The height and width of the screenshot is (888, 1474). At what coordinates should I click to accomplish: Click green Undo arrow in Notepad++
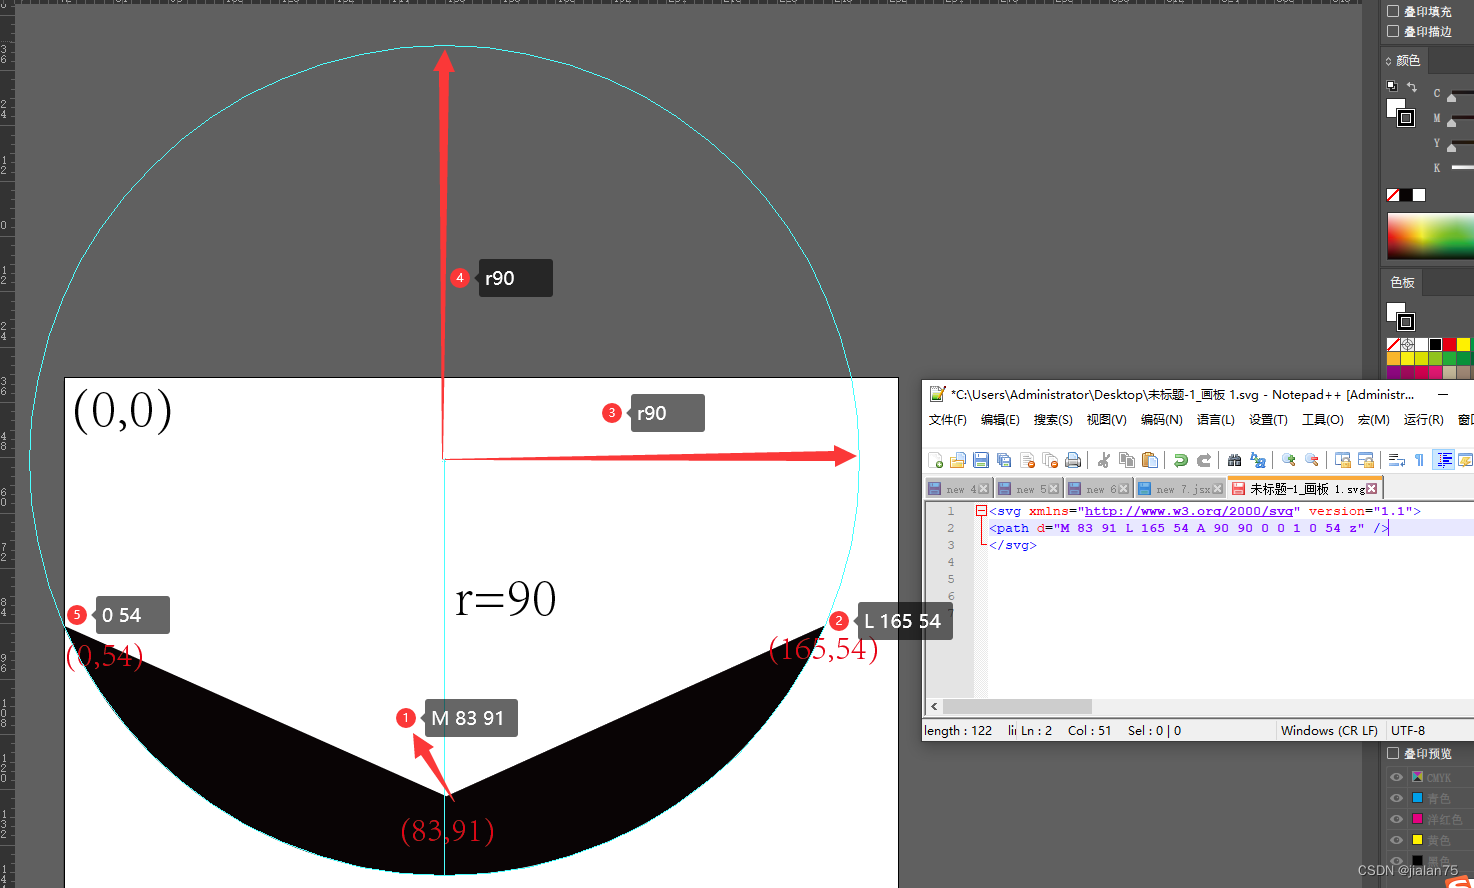click(x=1181, y=460)
